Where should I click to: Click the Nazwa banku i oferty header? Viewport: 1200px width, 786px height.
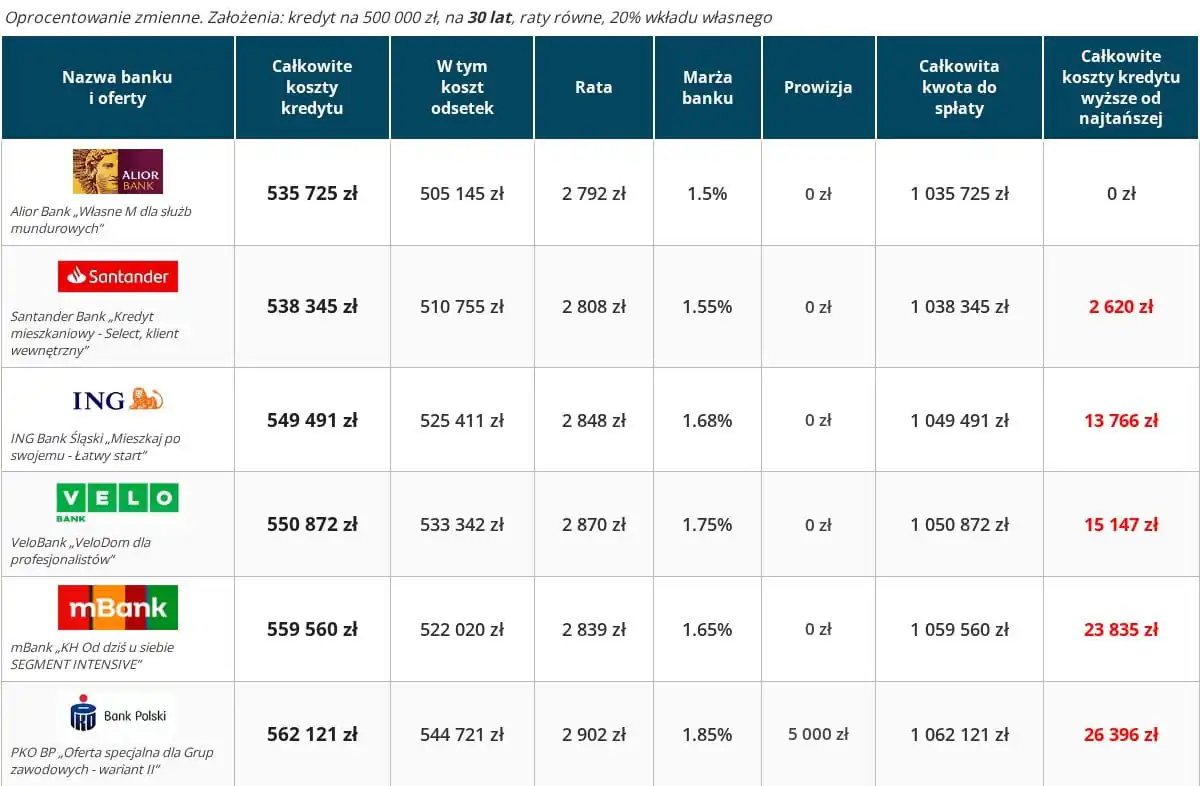(x=117, y=87)
